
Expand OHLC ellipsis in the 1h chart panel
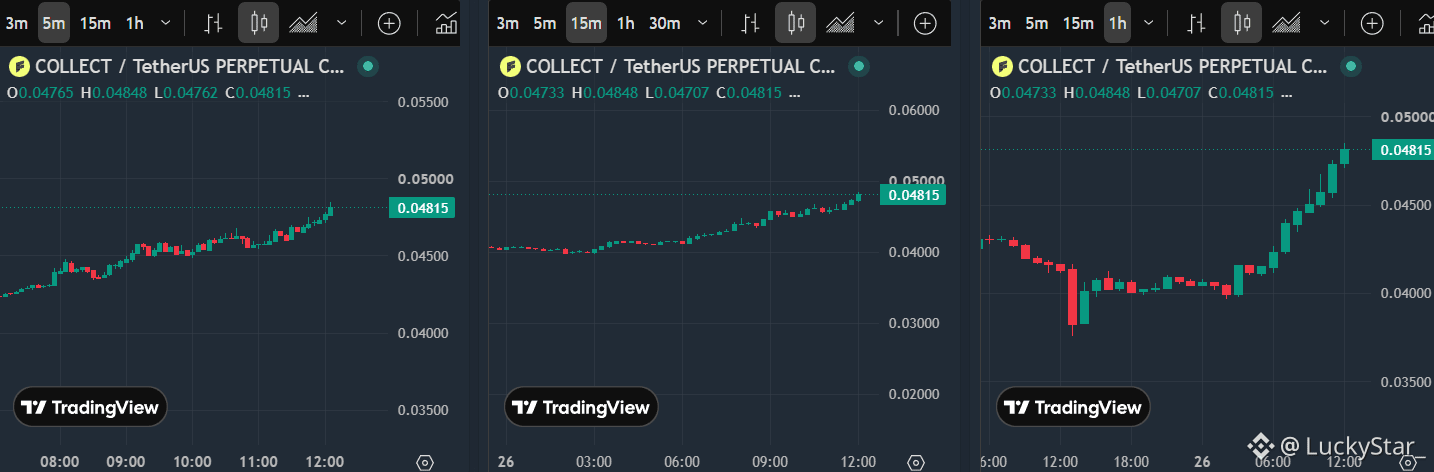(1287, 94)
